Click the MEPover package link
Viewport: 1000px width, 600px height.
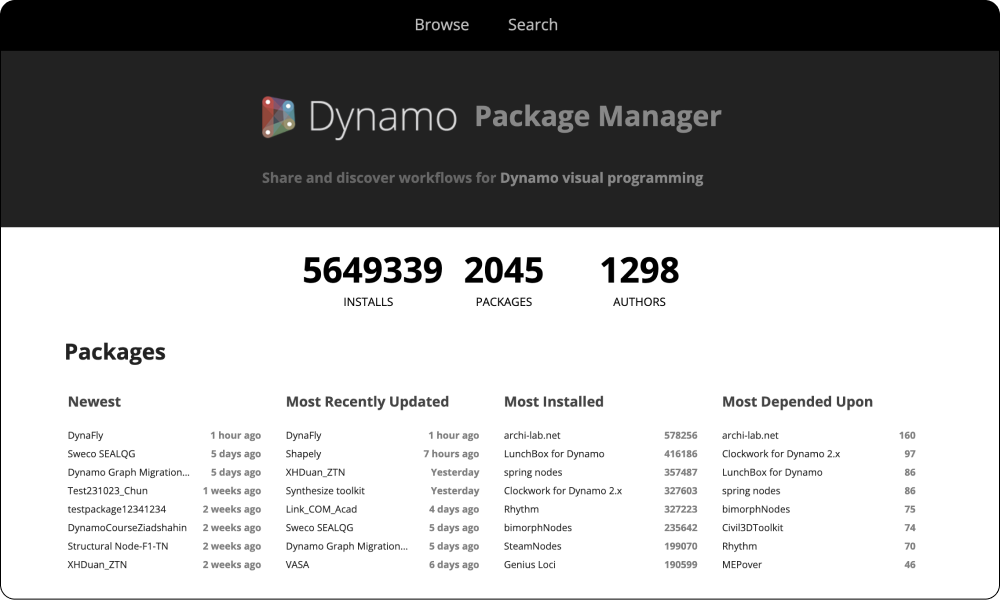tap(742, 565)
